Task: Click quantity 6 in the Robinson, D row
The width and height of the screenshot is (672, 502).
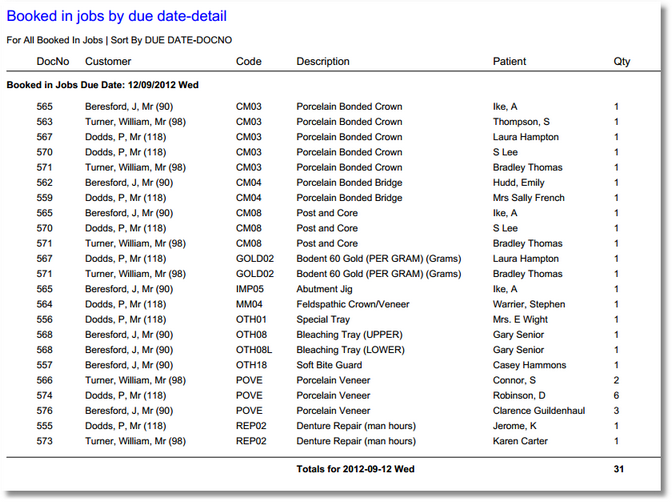Action: tap(616, 396)
